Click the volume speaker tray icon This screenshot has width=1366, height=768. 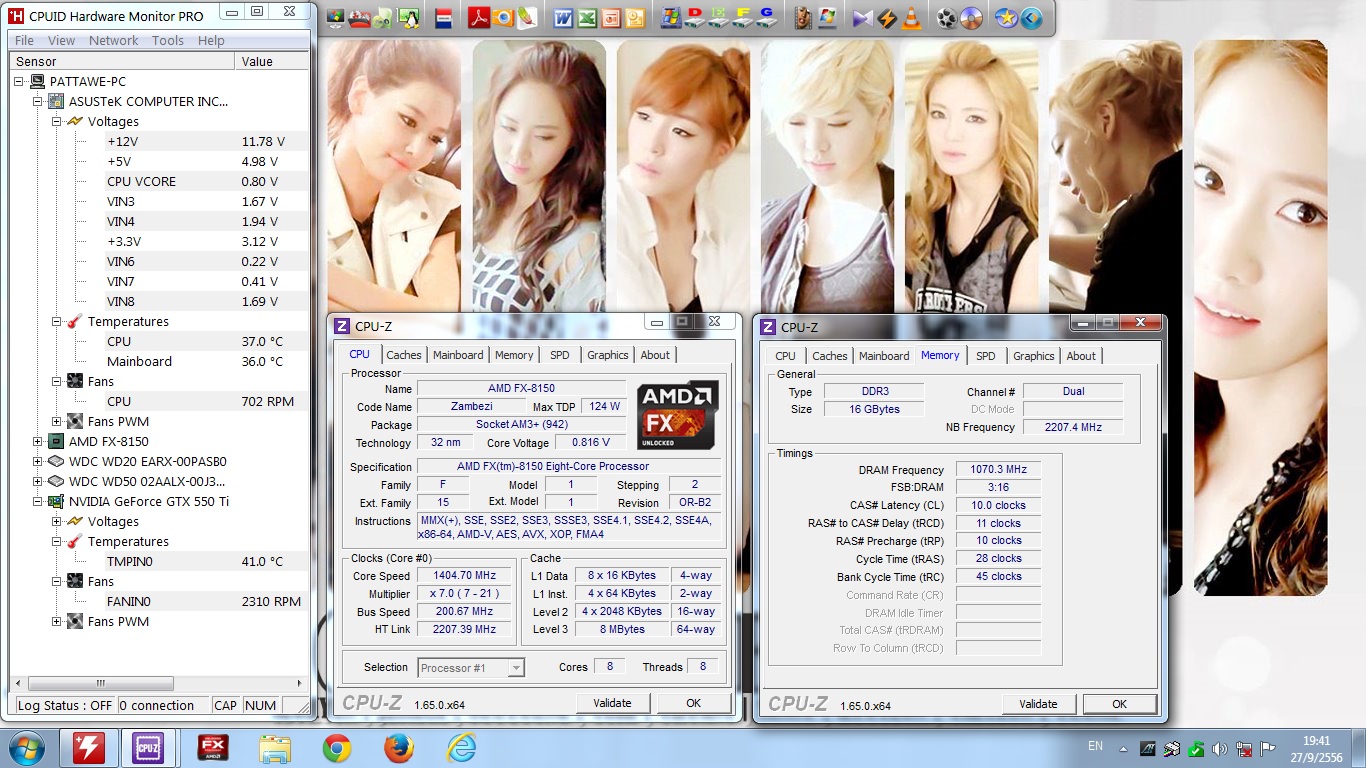tap(1220, 748)
